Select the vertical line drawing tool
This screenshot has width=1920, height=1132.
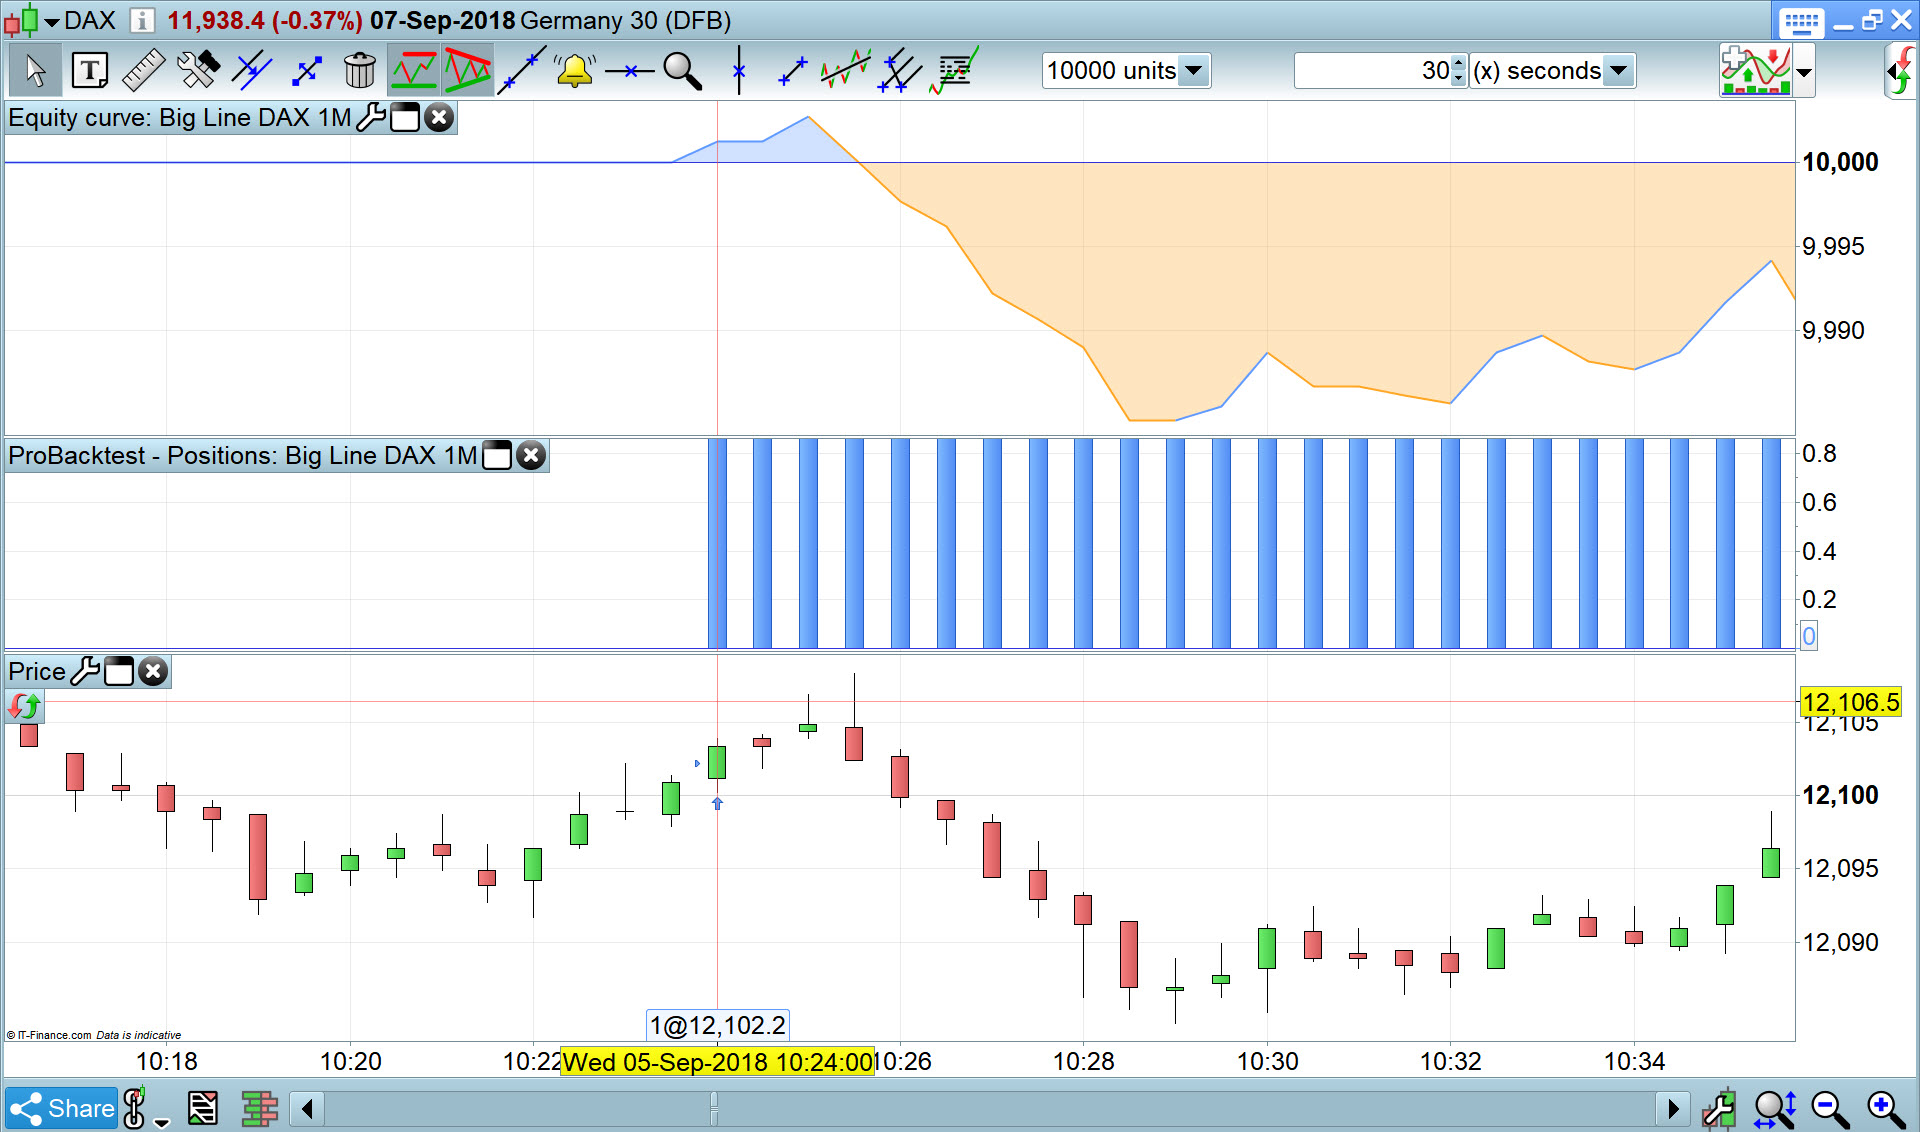tap(739, 71)
